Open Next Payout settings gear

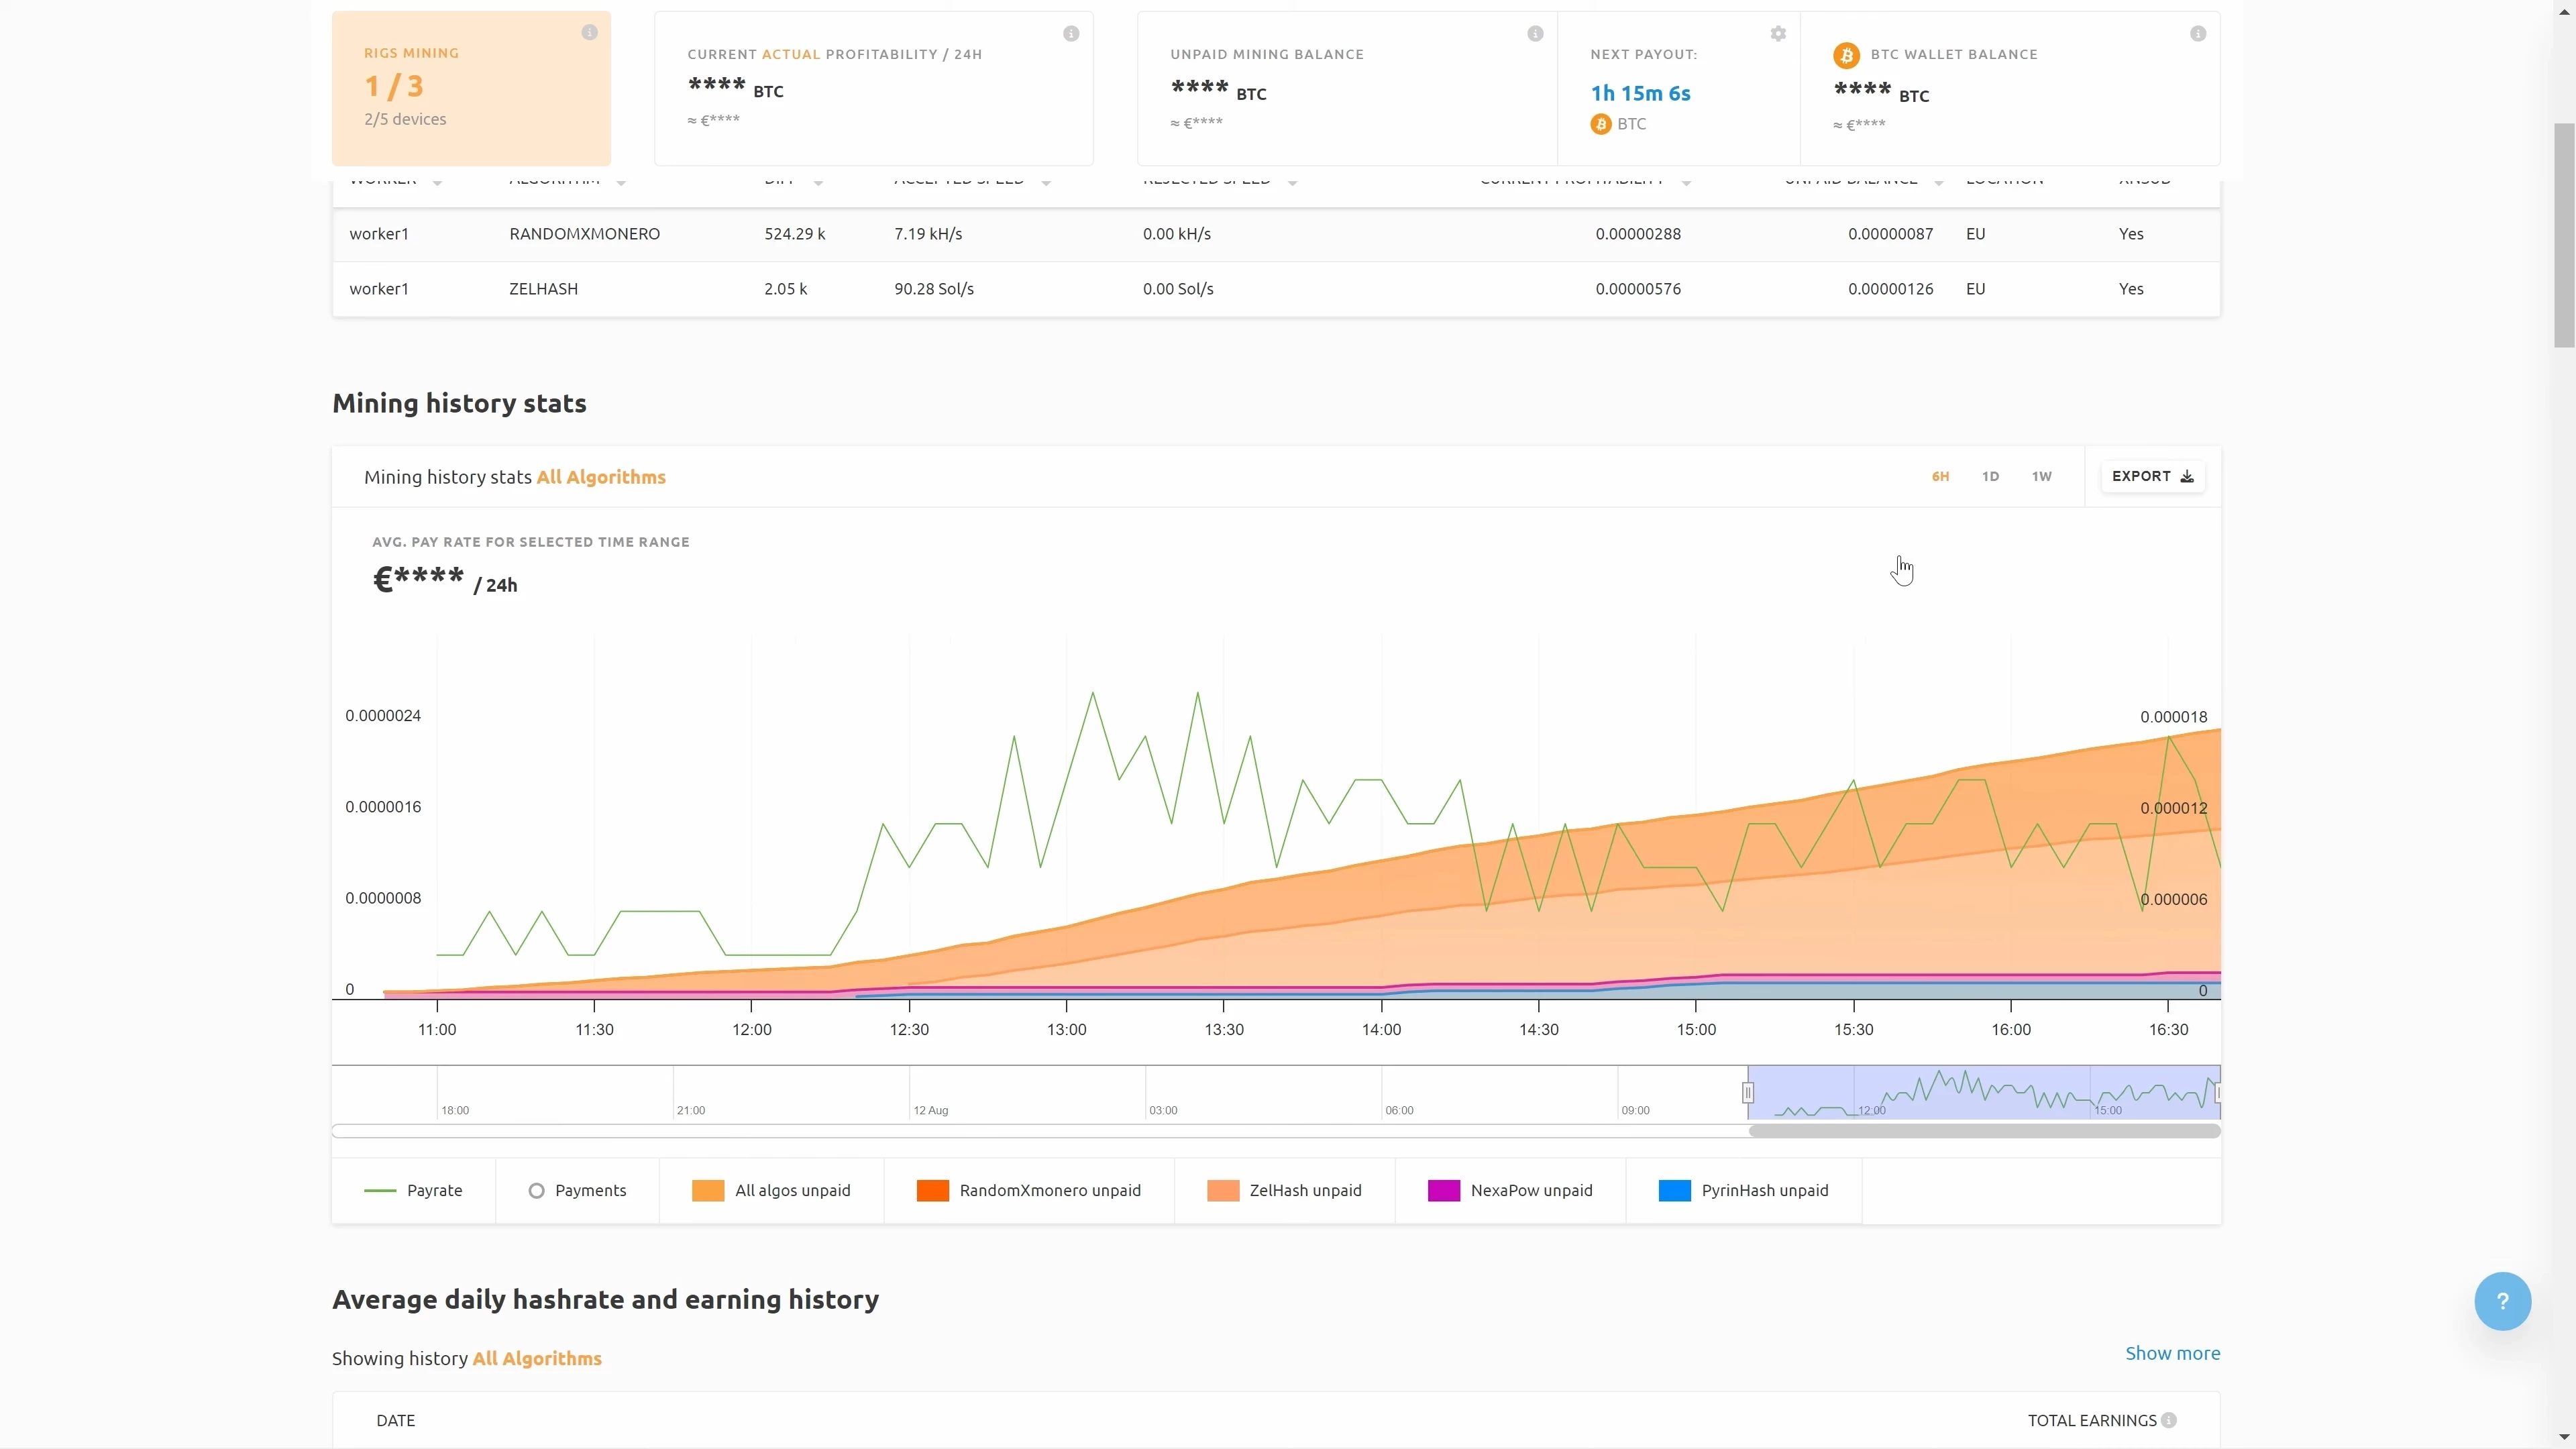tap(1778, 34)
